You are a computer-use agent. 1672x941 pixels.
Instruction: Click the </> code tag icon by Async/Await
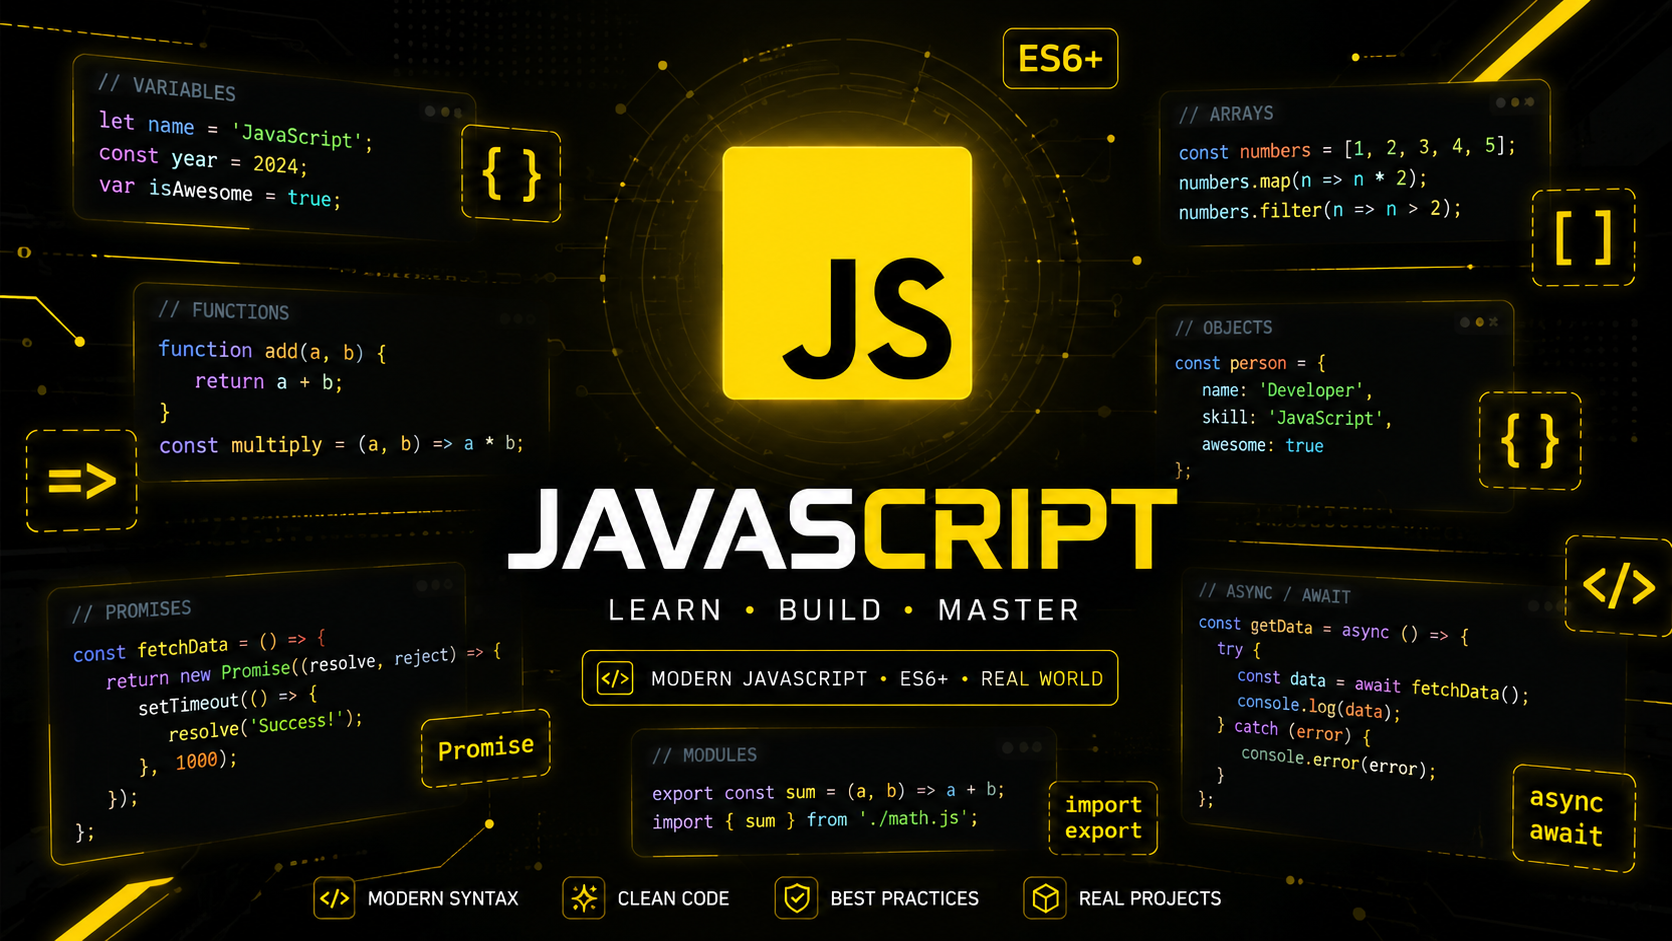click(x=1619, y=586)
